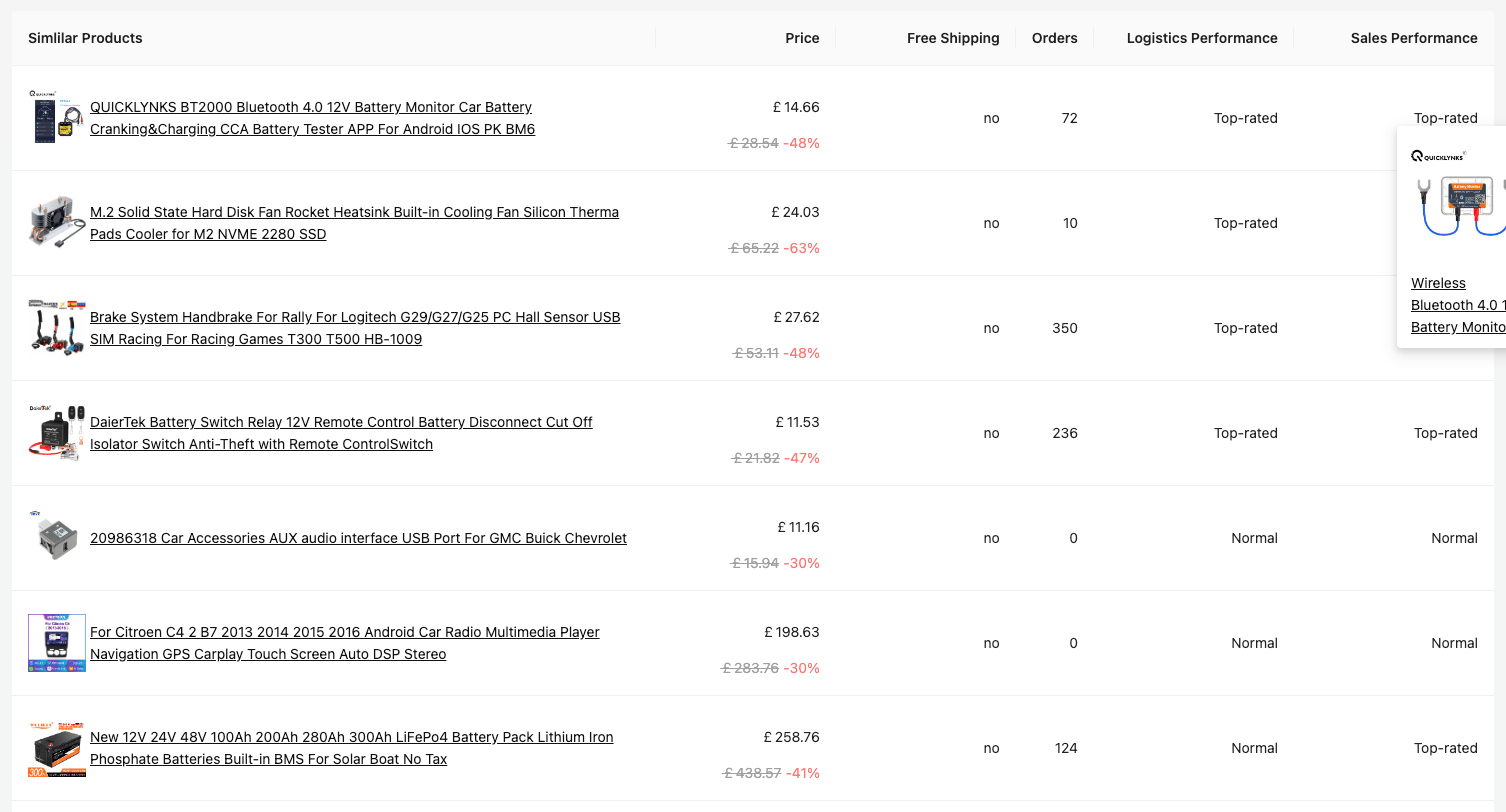Click the £ 11.53 price

[x=797, y=422]
